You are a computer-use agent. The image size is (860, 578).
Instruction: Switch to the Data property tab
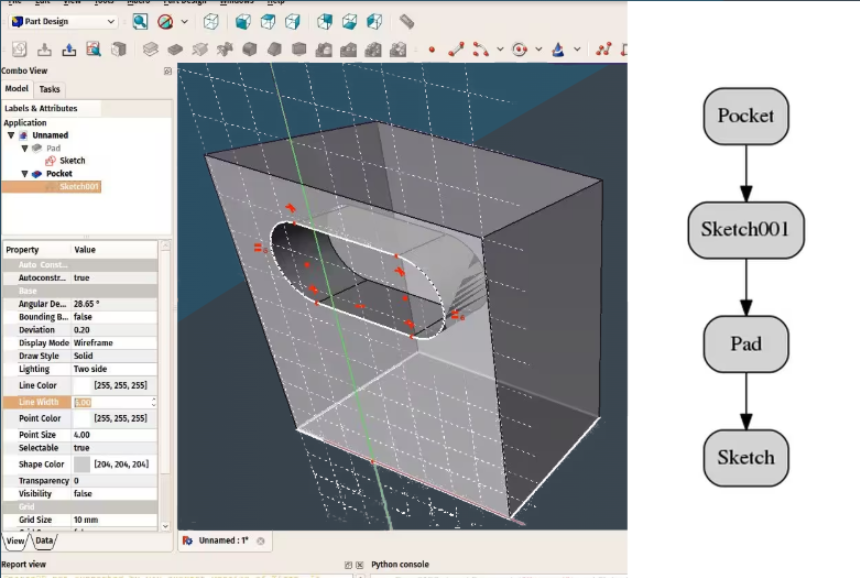[44, 541]
